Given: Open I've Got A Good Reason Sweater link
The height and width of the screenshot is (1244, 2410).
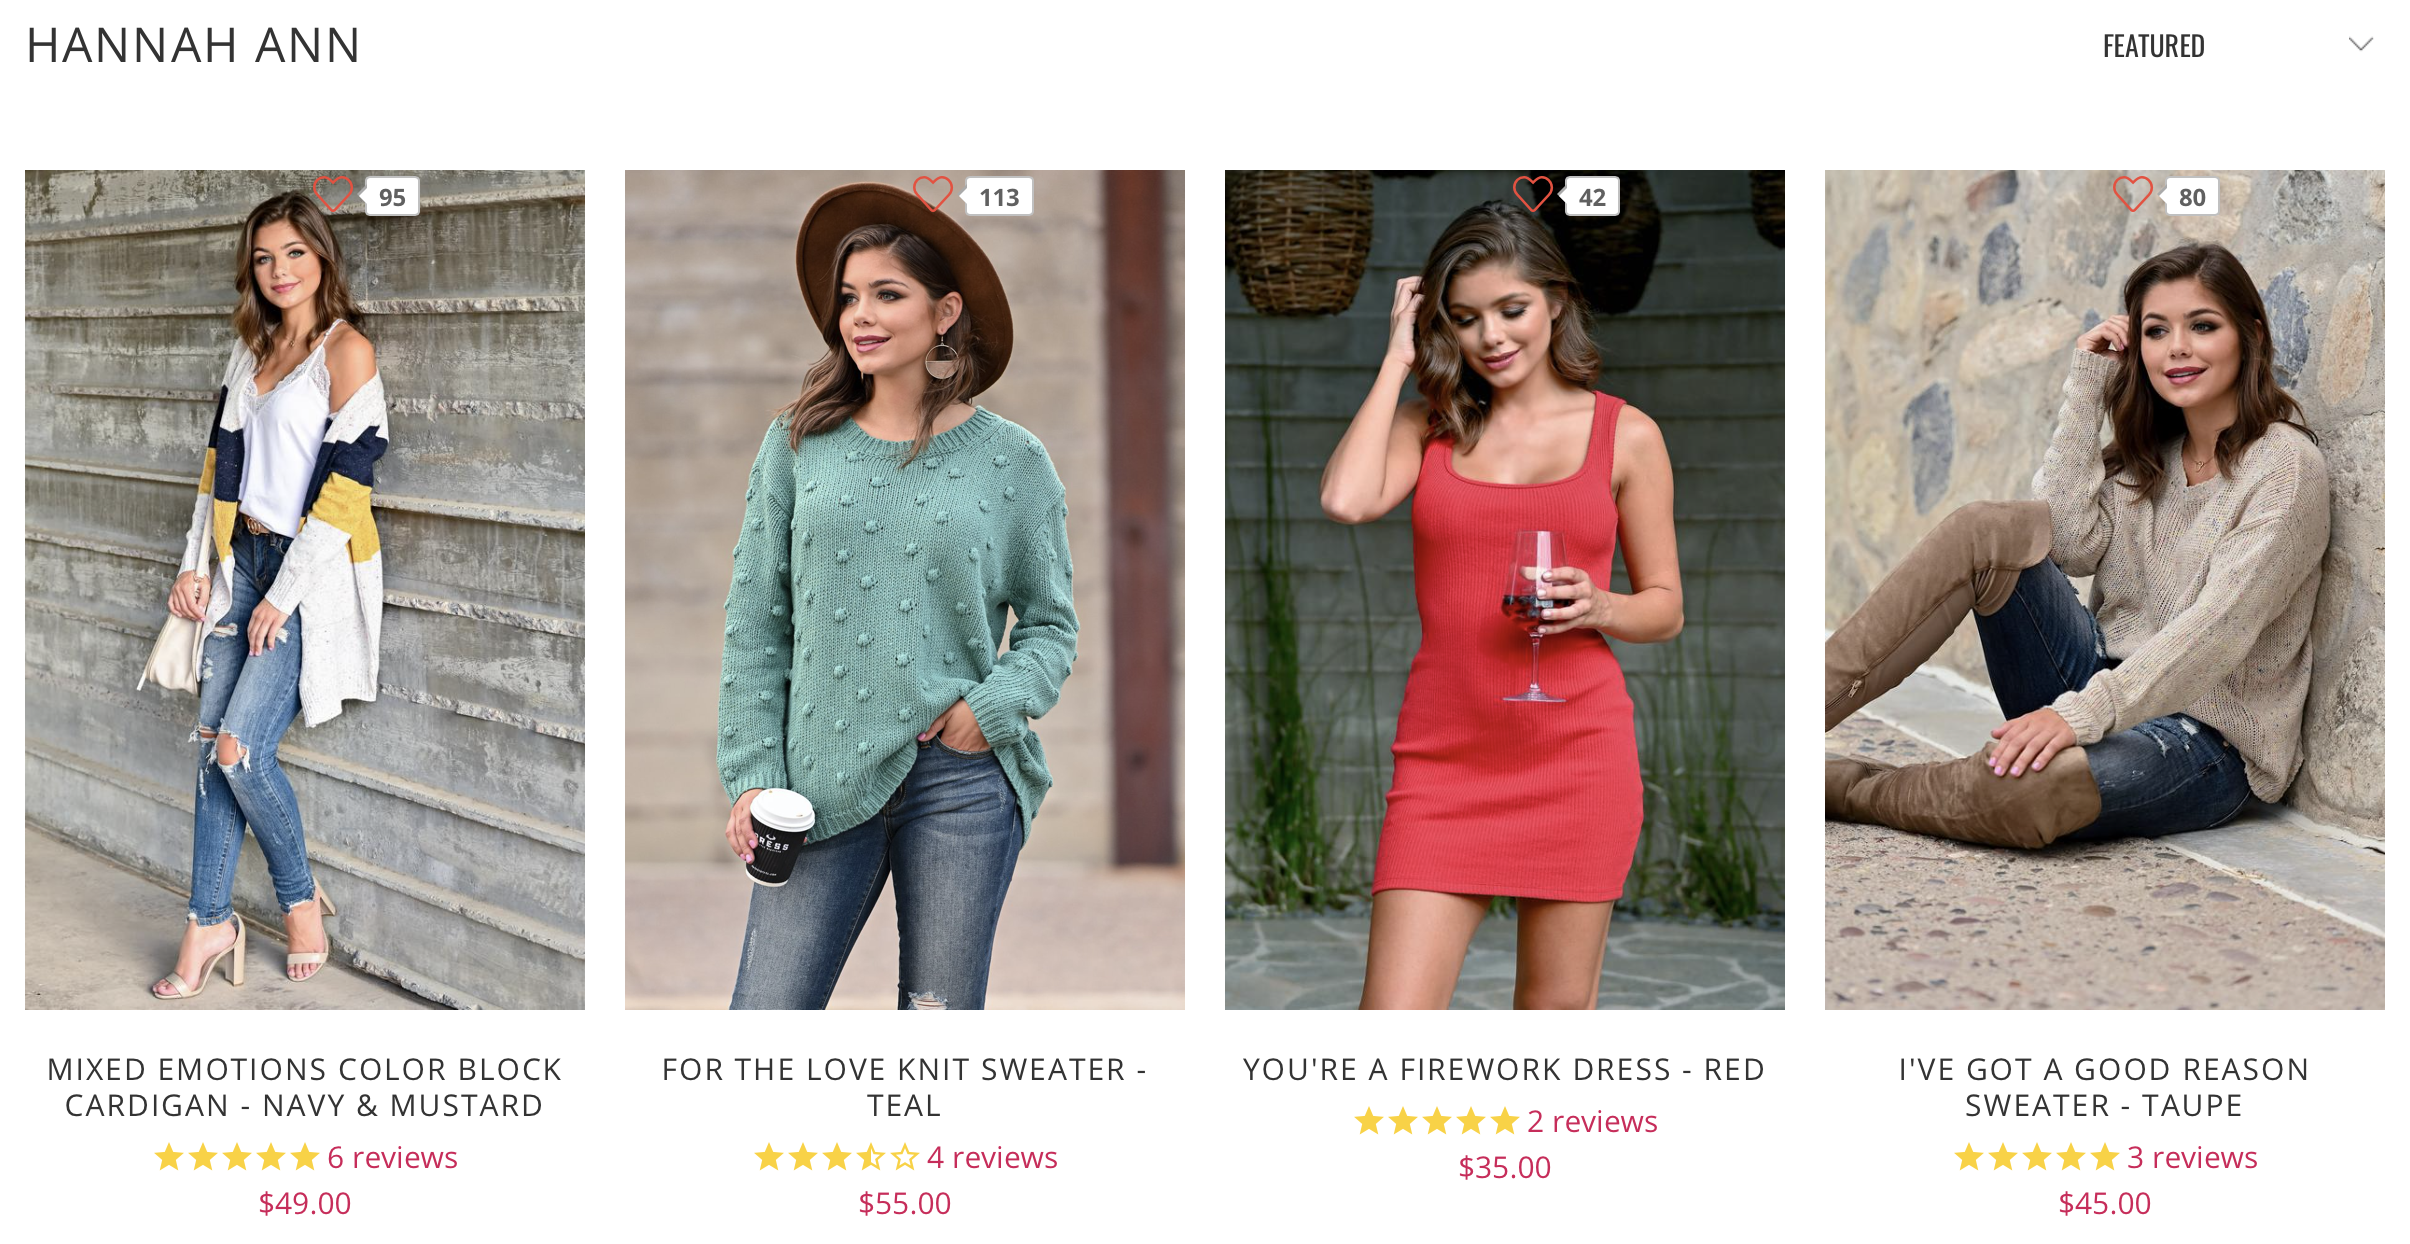Looking at the screenshot, I should pyautogui.click(x=2105, y=1087).
